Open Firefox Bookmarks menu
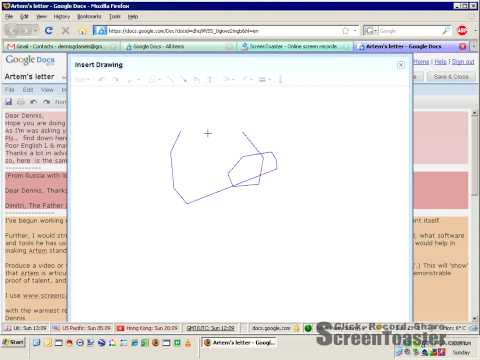The width and height of the screenshot is (480, 360). pyautogui.click(x=89, y=16)
